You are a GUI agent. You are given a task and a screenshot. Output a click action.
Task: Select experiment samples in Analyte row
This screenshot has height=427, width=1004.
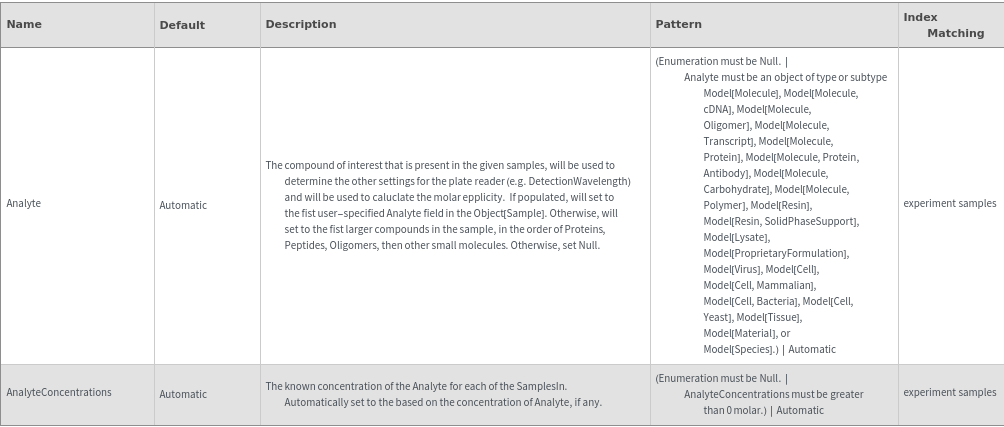(x=949, y=204)
